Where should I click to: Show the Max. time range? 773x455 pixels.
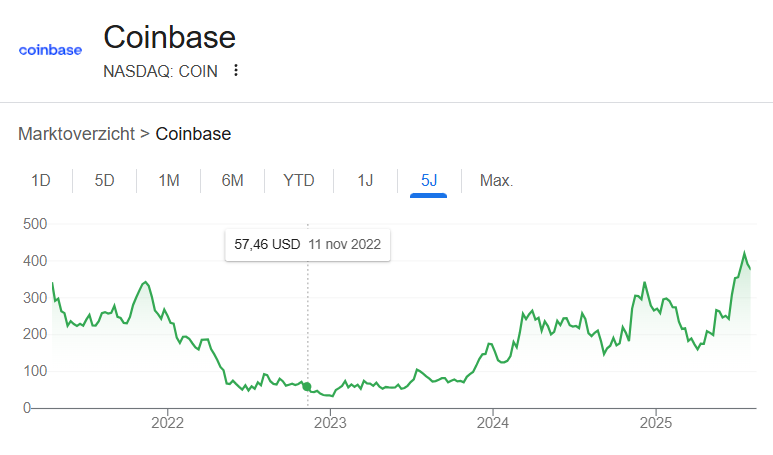click(x=496, y=181)
